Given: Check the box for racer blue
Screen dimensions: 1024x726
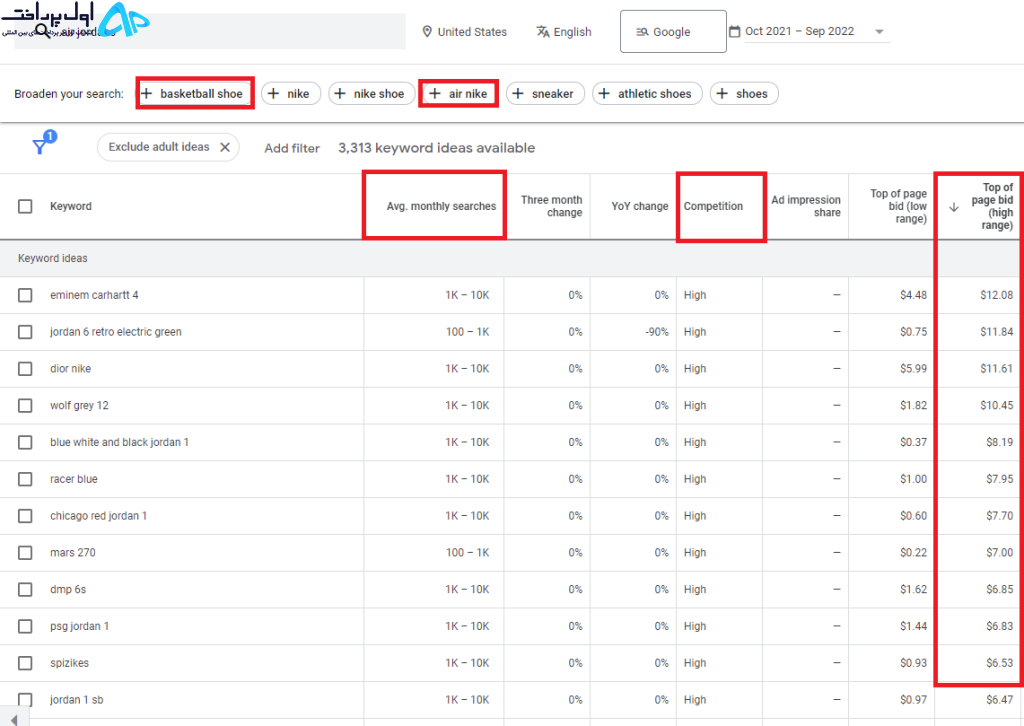Looking at the screenshot, I should [x=25, y=479].
